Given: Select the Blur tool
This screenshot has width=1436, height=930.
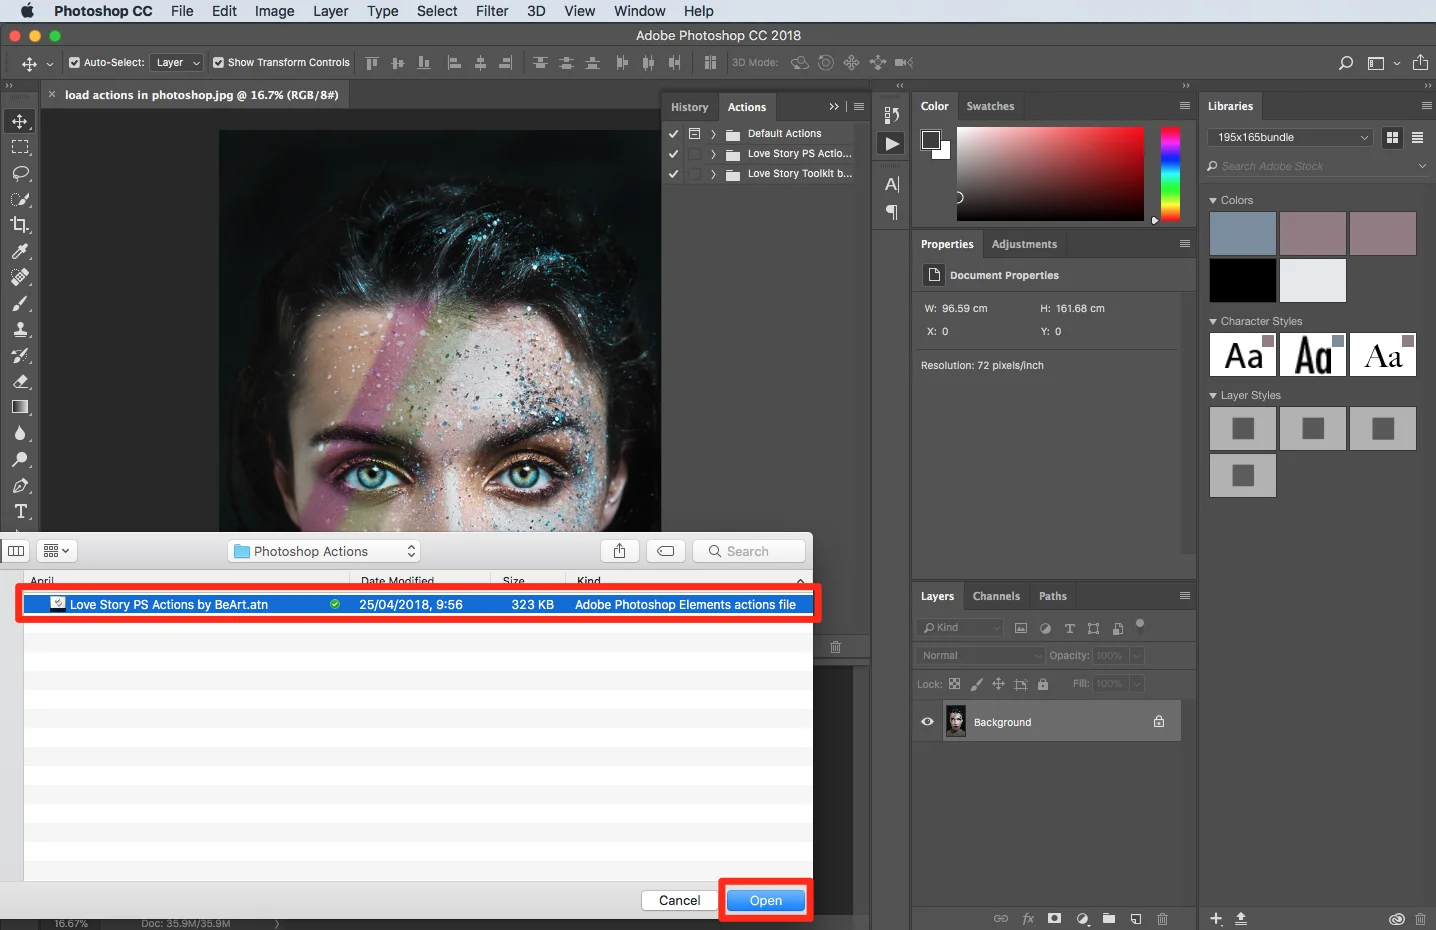Looking at the screenshot, I should click(x=20, y=433).
